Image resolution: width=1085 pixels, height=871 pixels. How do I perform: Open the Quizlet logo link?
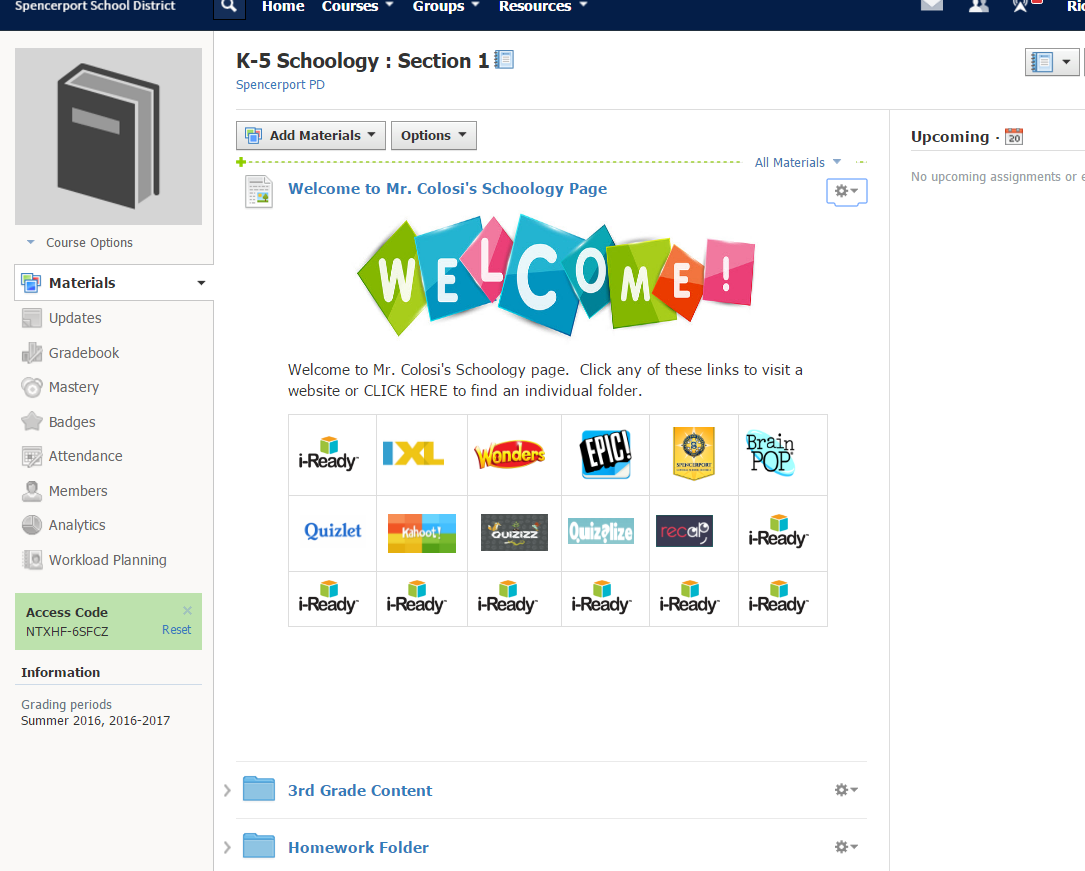[x=333, y=531]
